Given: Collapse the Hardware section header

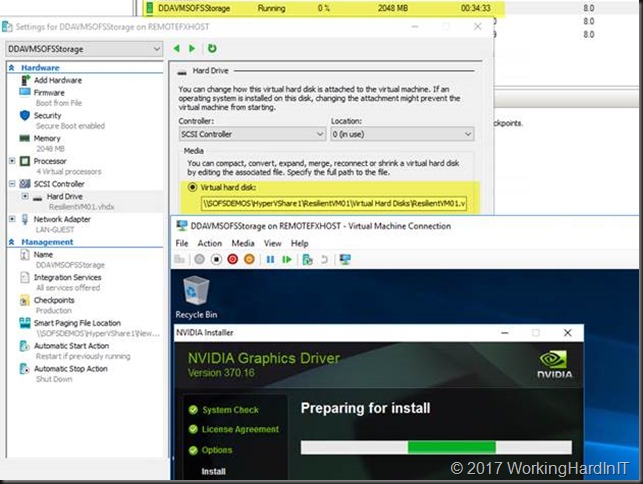Looking at the screenshot, I should click(x=11, y=68).
